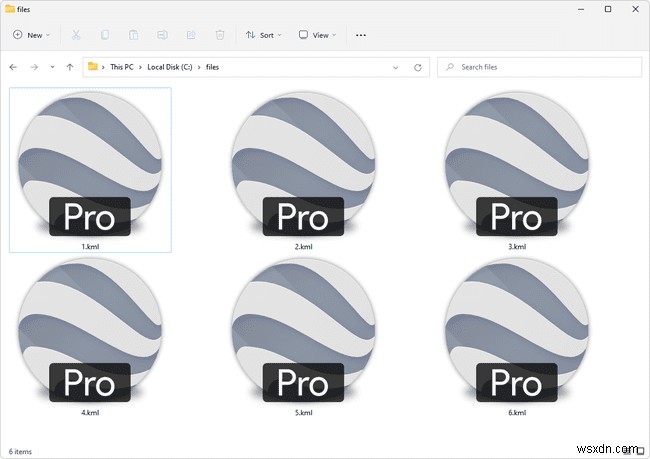Open the New item menu
Image resolution: width=650 pixels, height=459 pixels.
[32, 35]
